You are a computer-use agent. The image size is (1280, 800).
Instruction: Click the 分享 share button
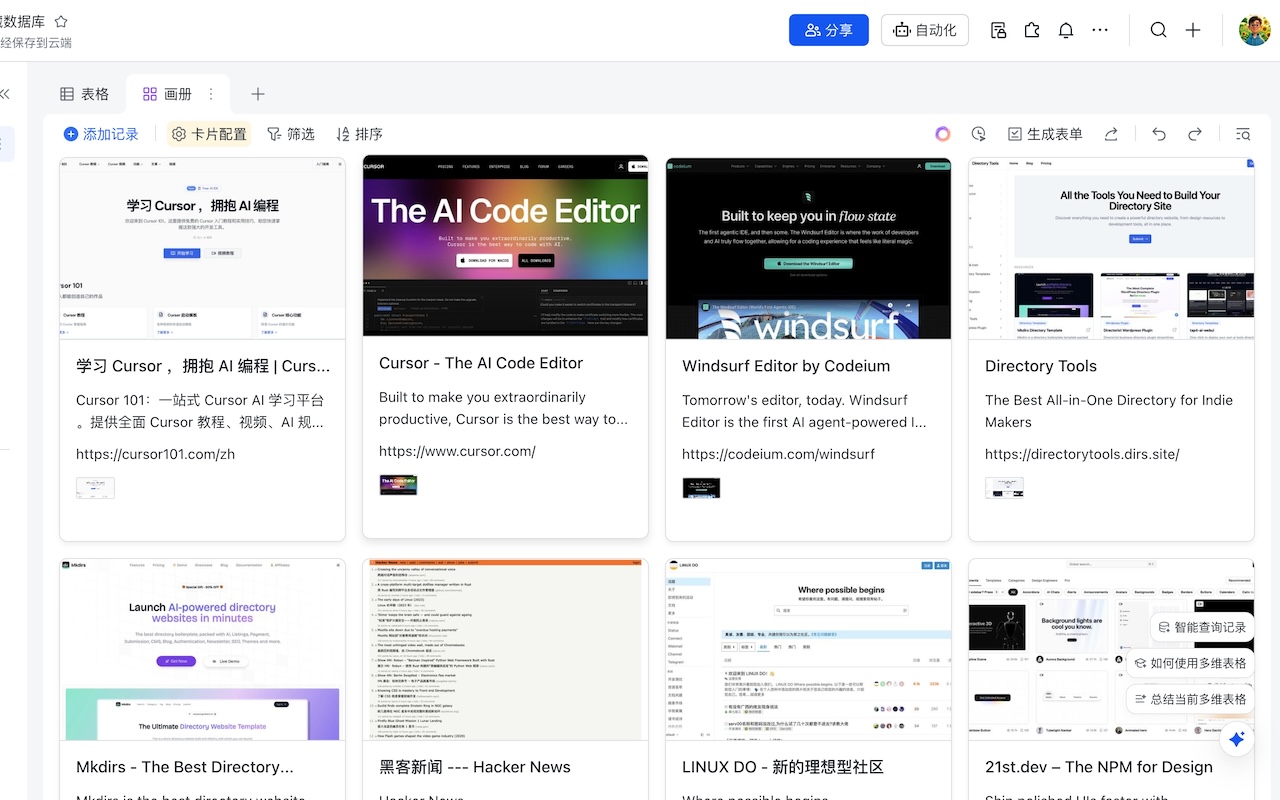[x=829, y=30]
